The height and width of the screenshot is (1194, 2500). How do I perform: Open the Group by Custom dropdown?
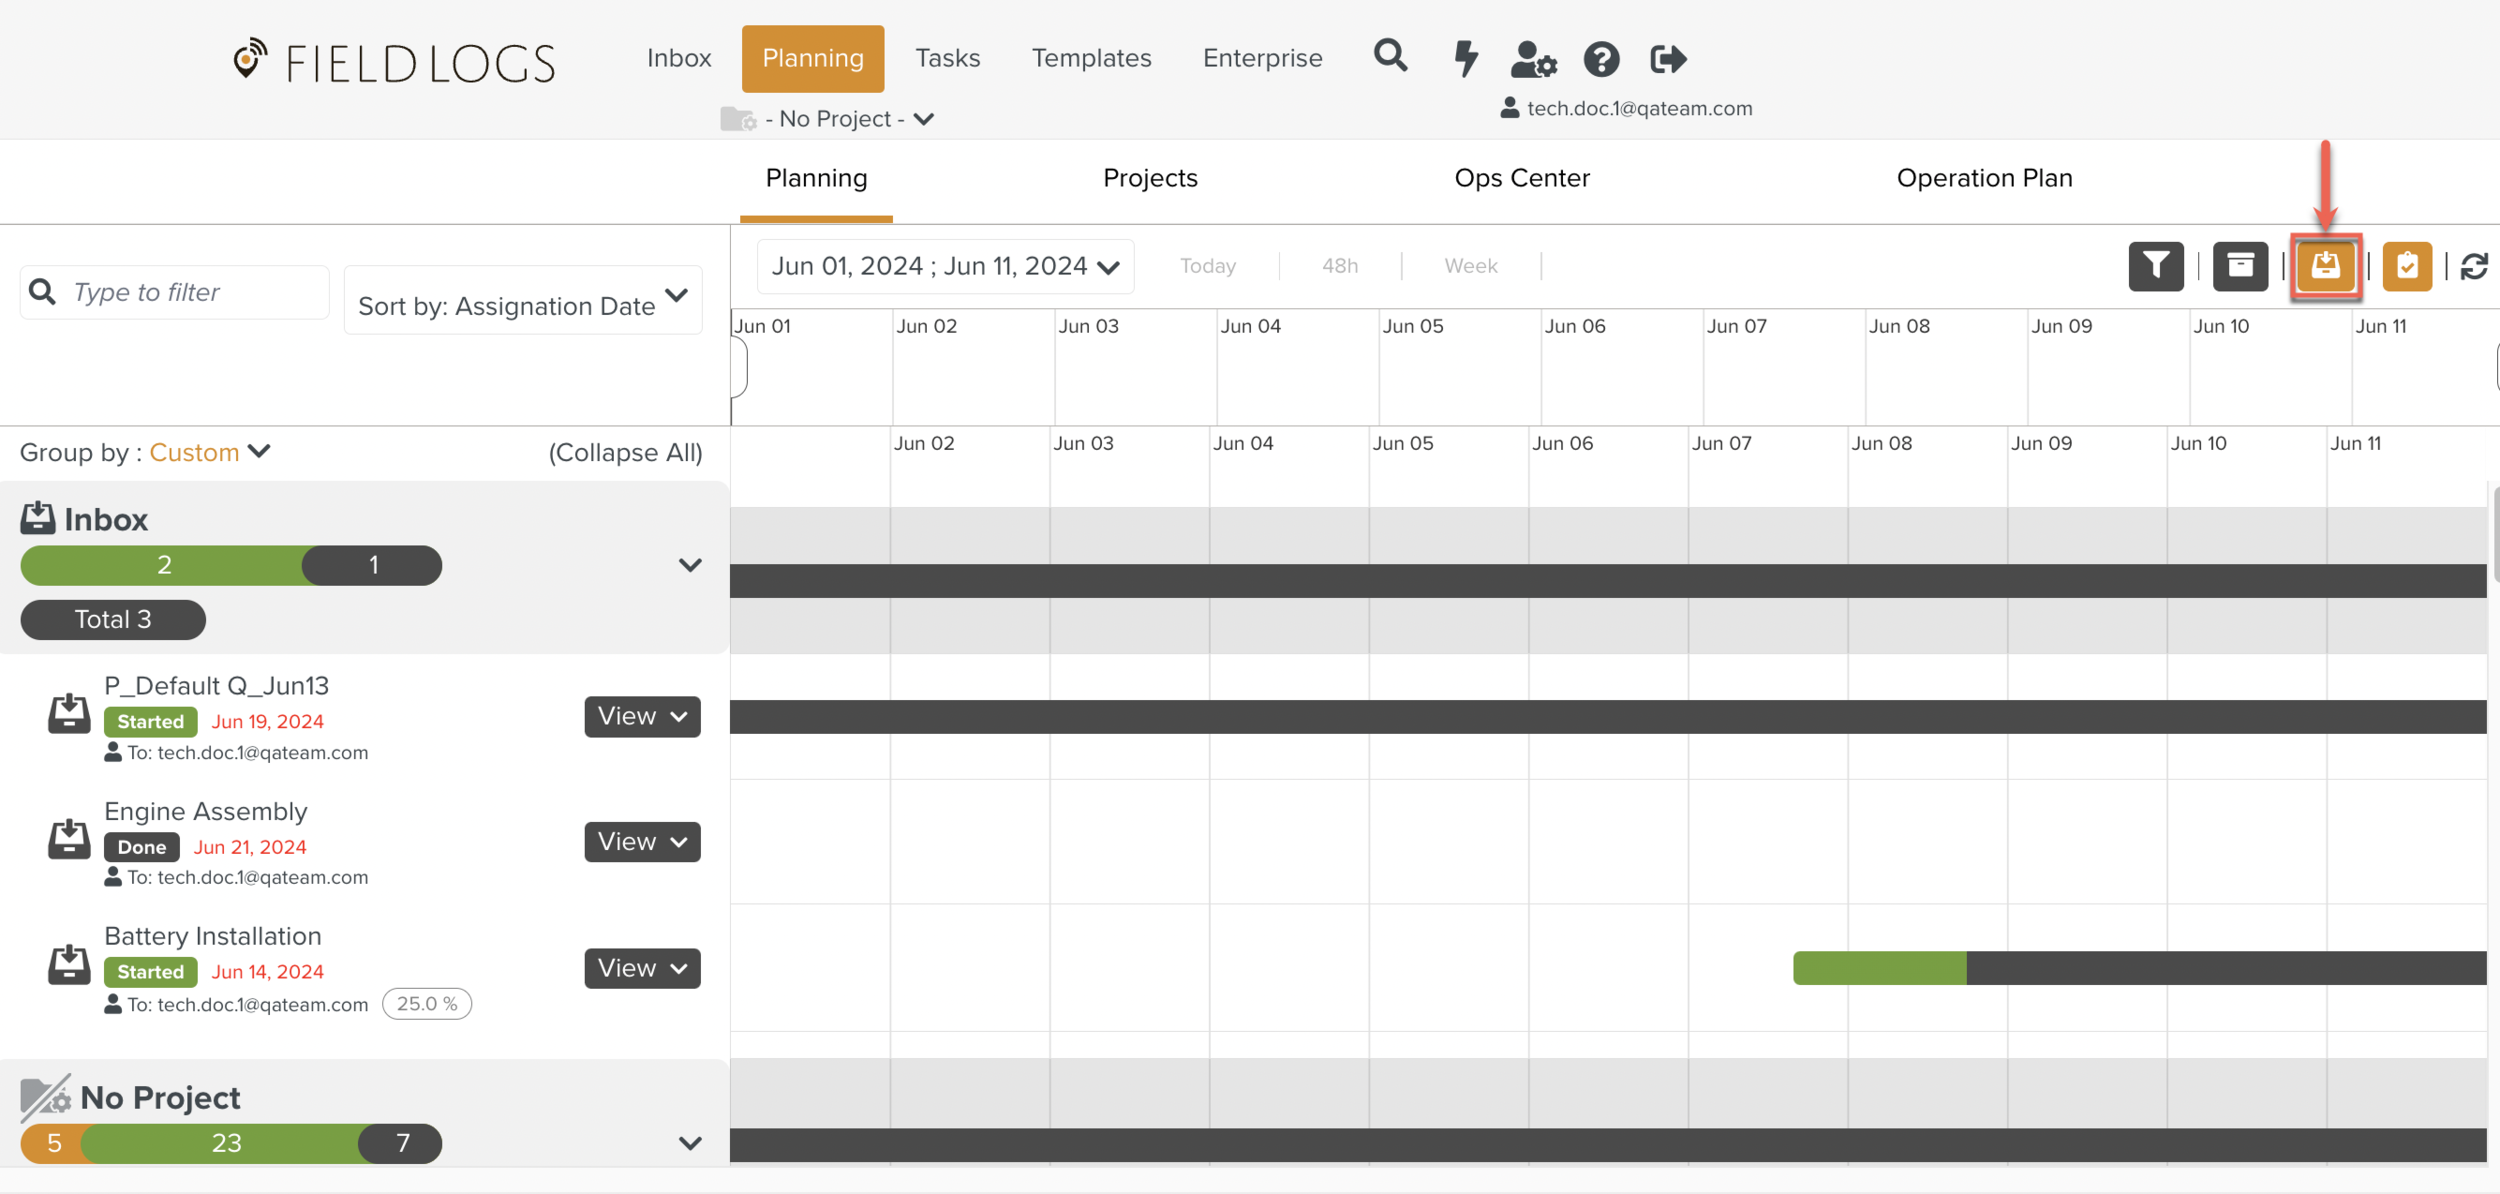pyautogui.click(x=210, y=453)
